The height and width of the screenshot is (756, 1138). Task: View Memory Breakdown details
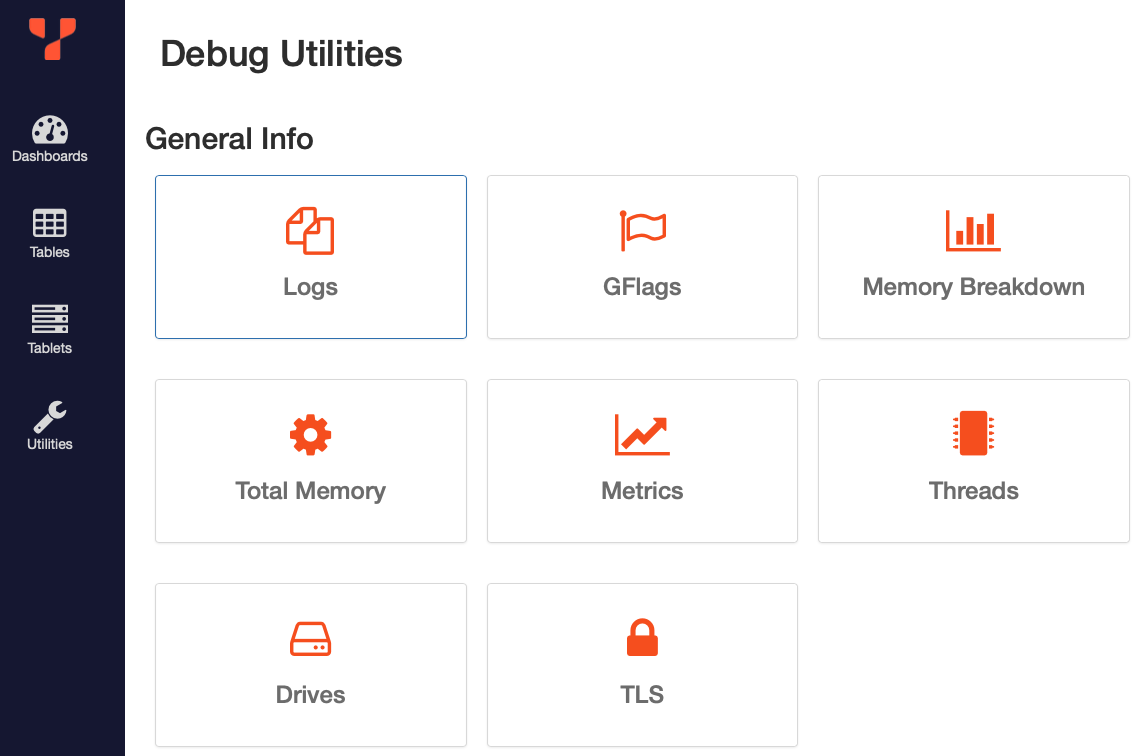coord(973,256)
